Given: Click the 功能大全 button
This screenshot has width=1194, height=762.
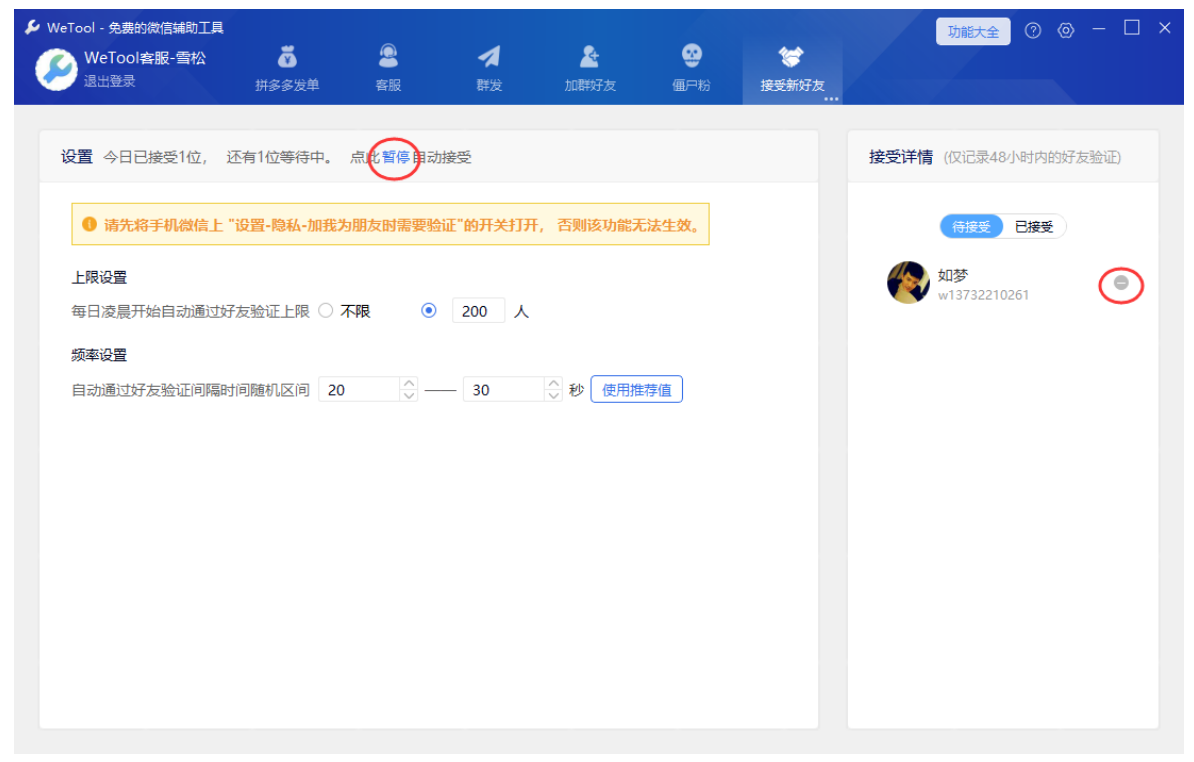Looking at the screenshot, I should pyautogui.click(x=972, y=31).
